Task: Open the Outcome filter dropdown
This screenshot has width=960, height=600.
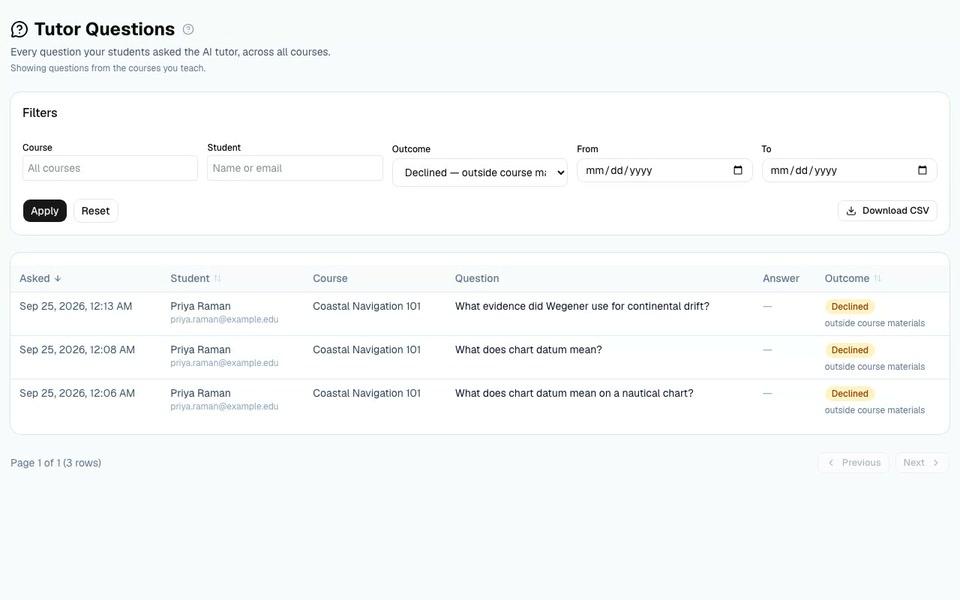Action: (x=480, y=173)
